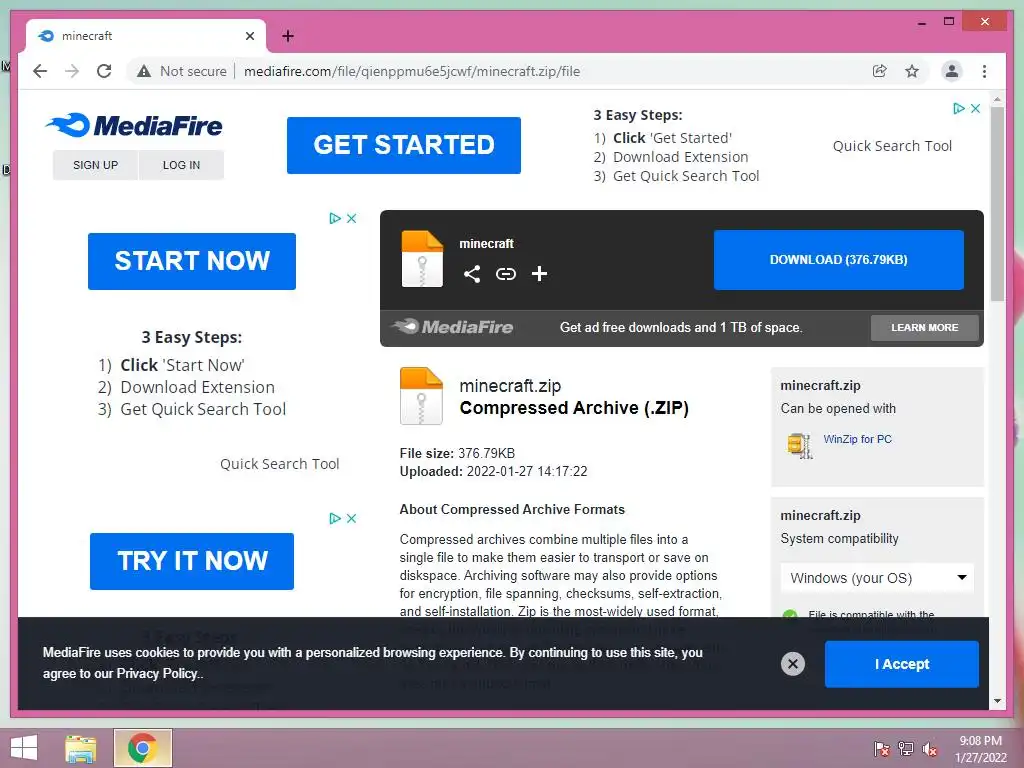
Task: Go back using browser back arrow
Action: [40, 71]
